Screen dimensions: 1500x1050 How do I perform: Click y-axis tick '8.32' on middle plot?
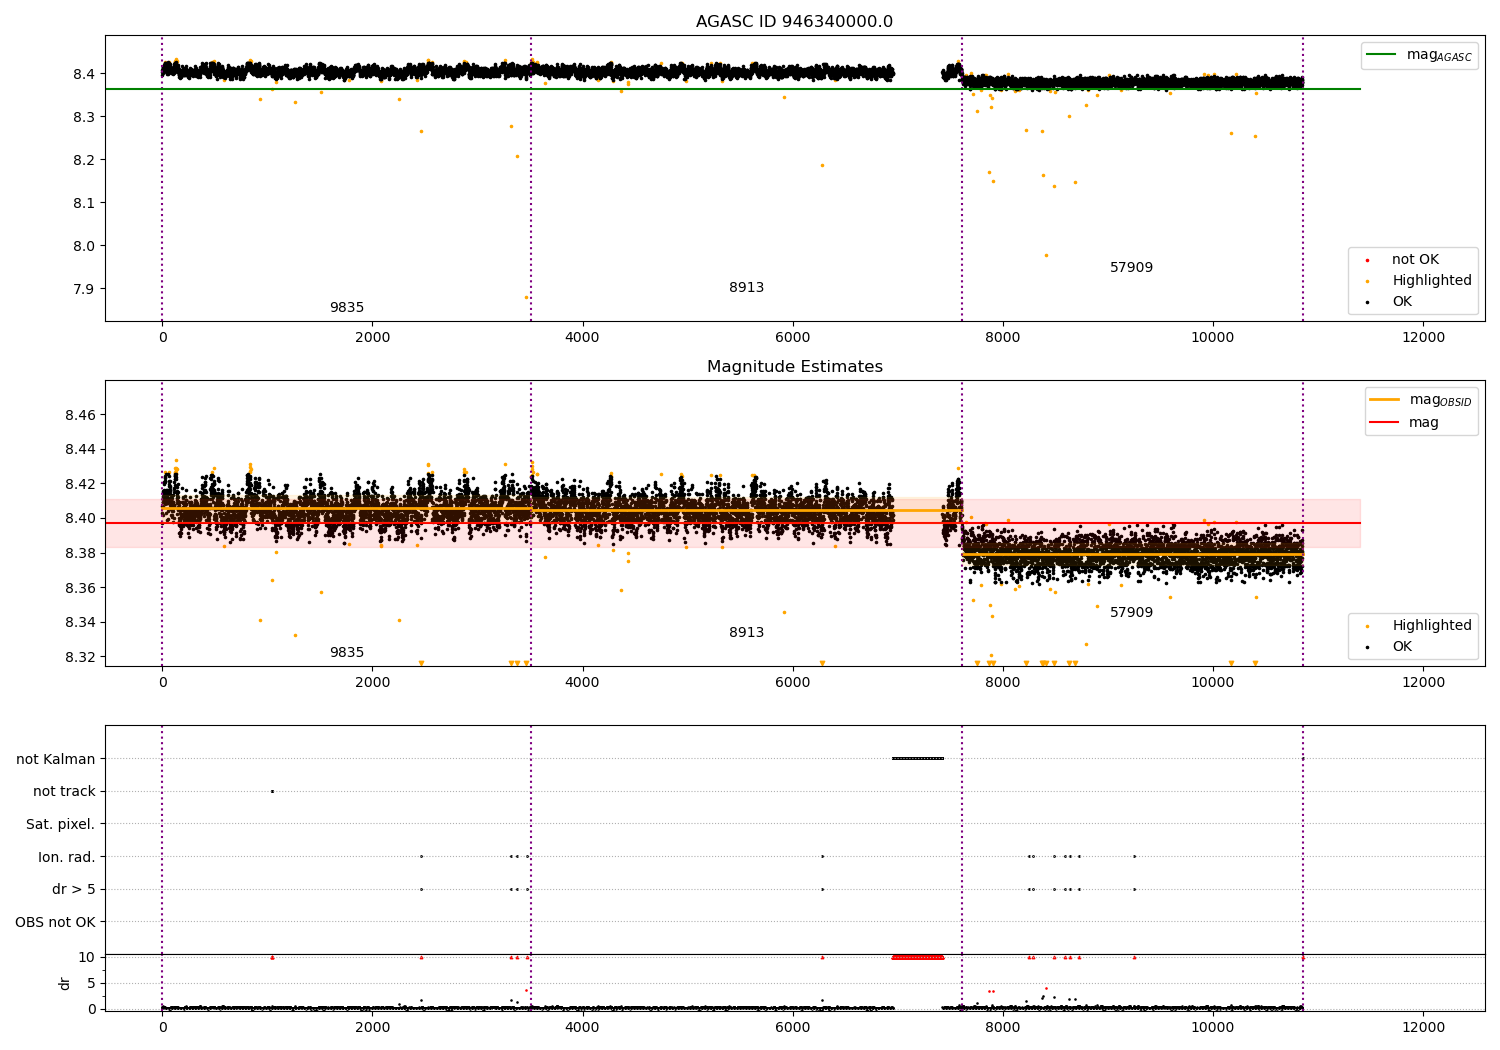click(x=80, y=657)
